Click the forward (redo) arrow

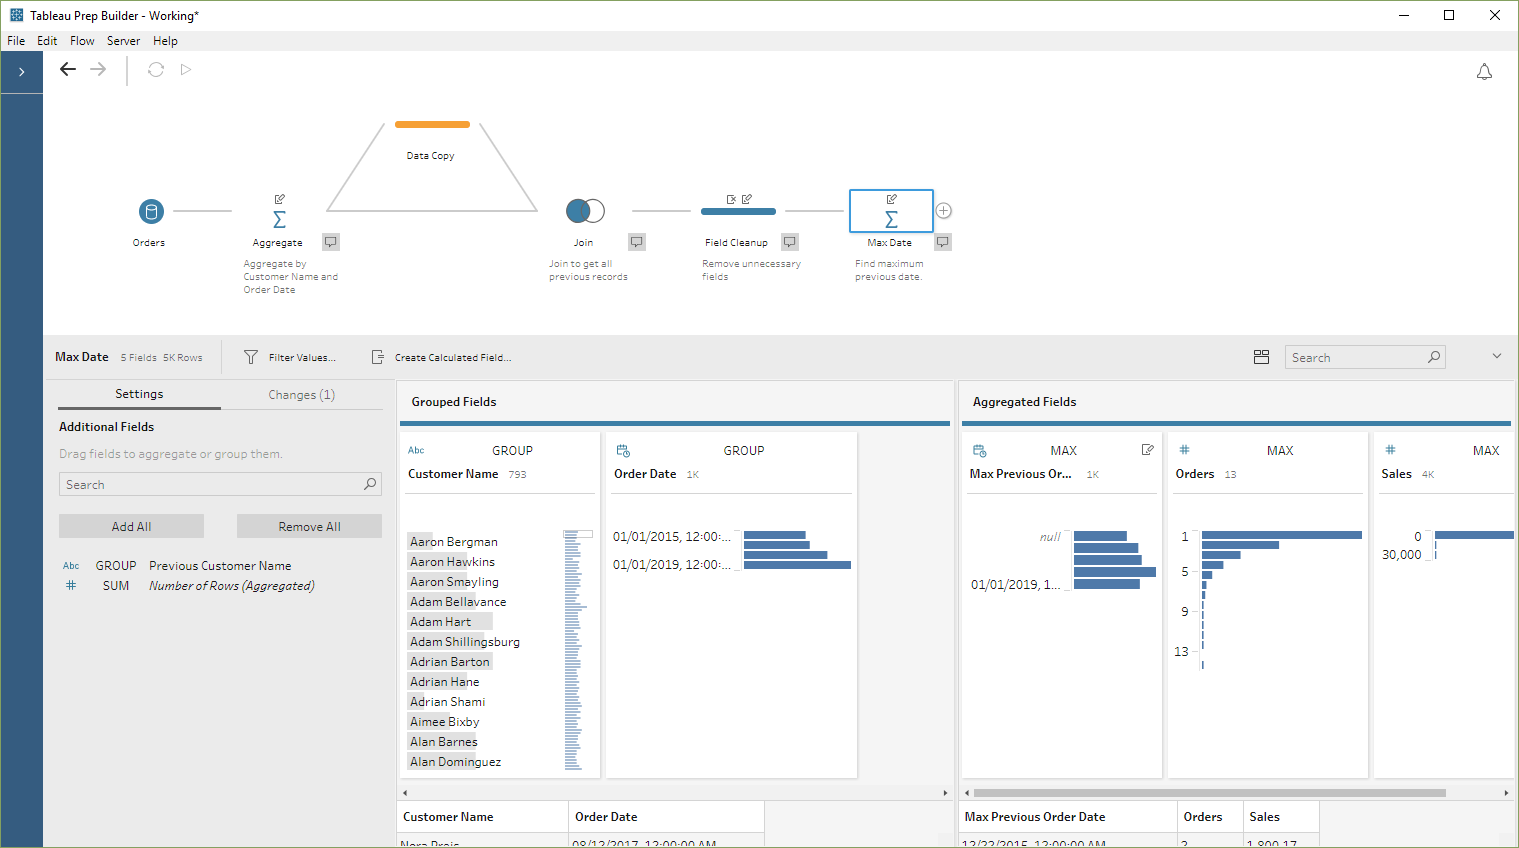tap(98, 69)
